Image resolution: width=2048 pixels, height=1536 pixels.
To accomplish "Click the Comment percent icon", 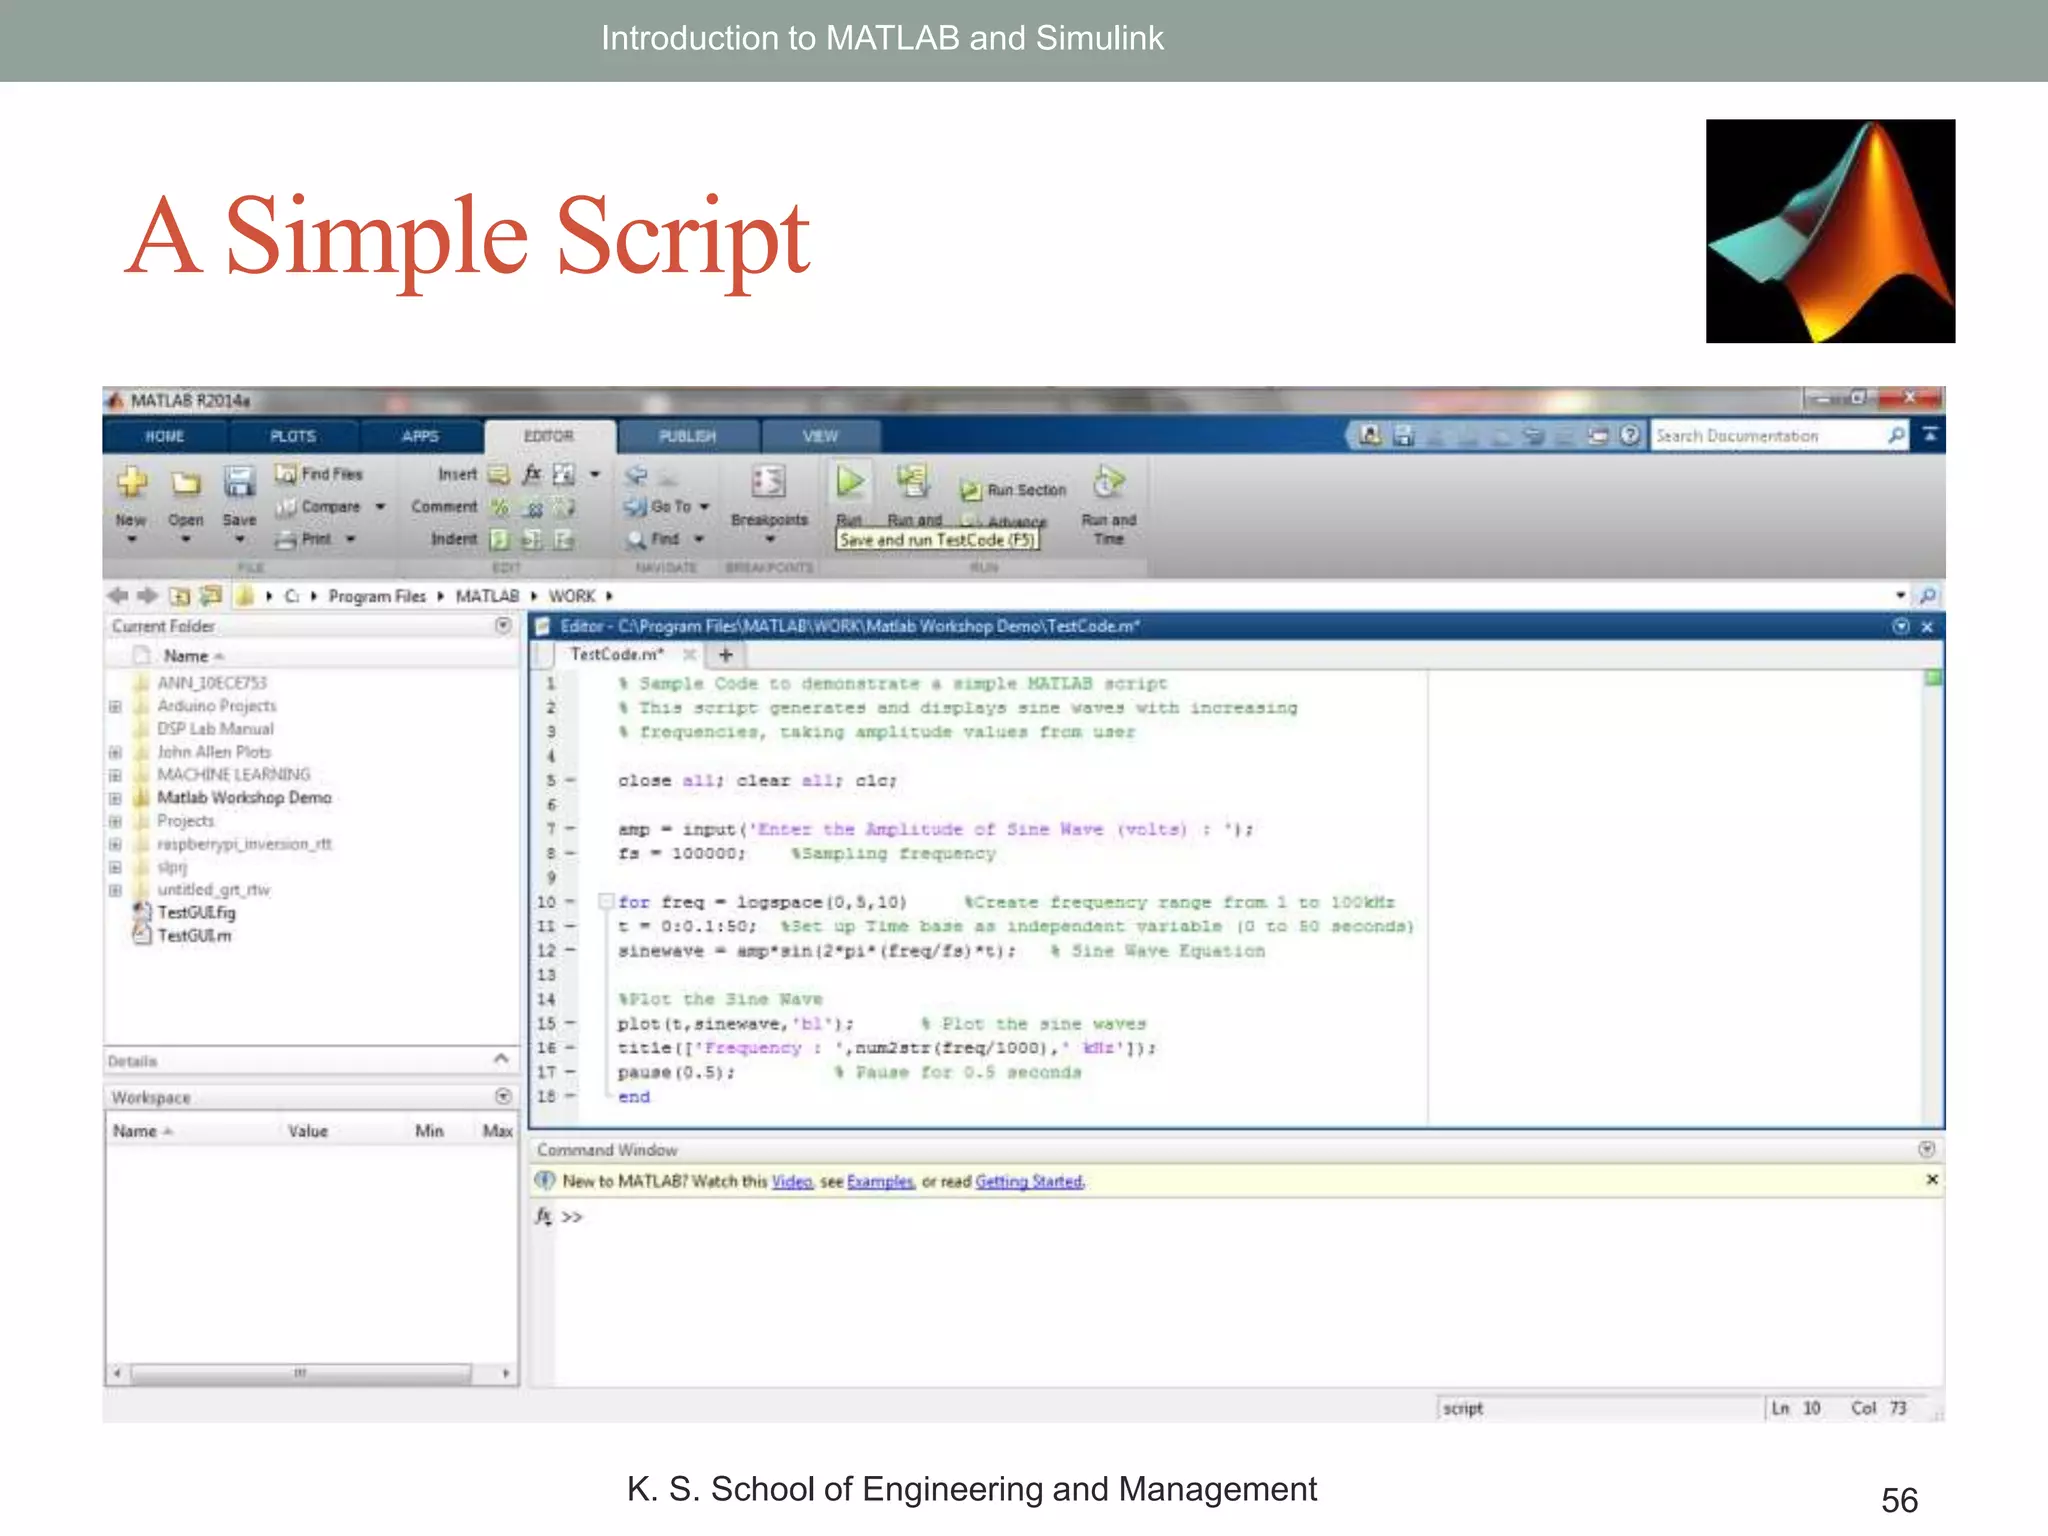I will pos(500,507).
